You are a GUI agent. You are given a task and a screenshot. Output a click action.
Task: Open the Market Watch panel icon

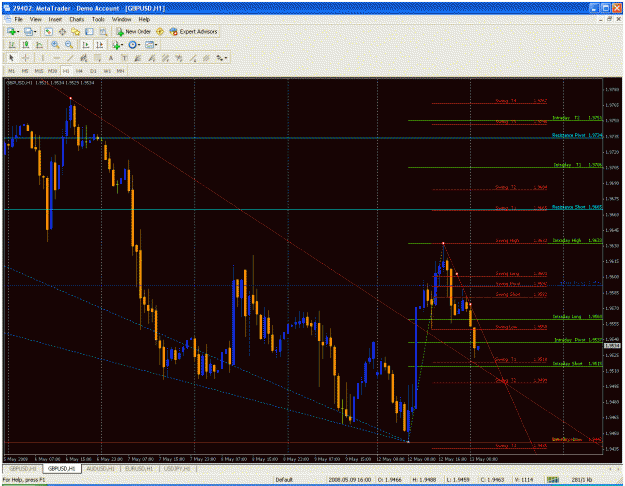pyautogui.click(x=49, y=31)
